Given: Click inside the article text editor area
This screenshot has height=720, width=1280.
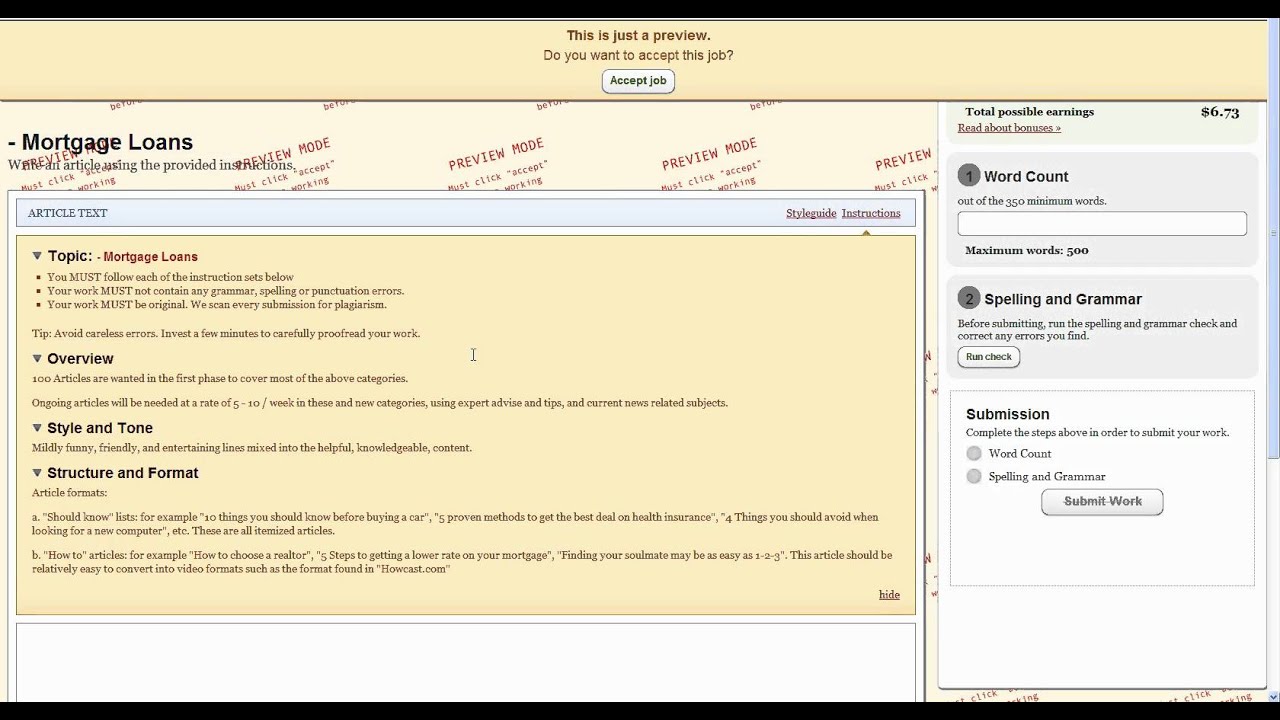Looking at the screenshot, I should pyautogui.click(x=466, y=662).
